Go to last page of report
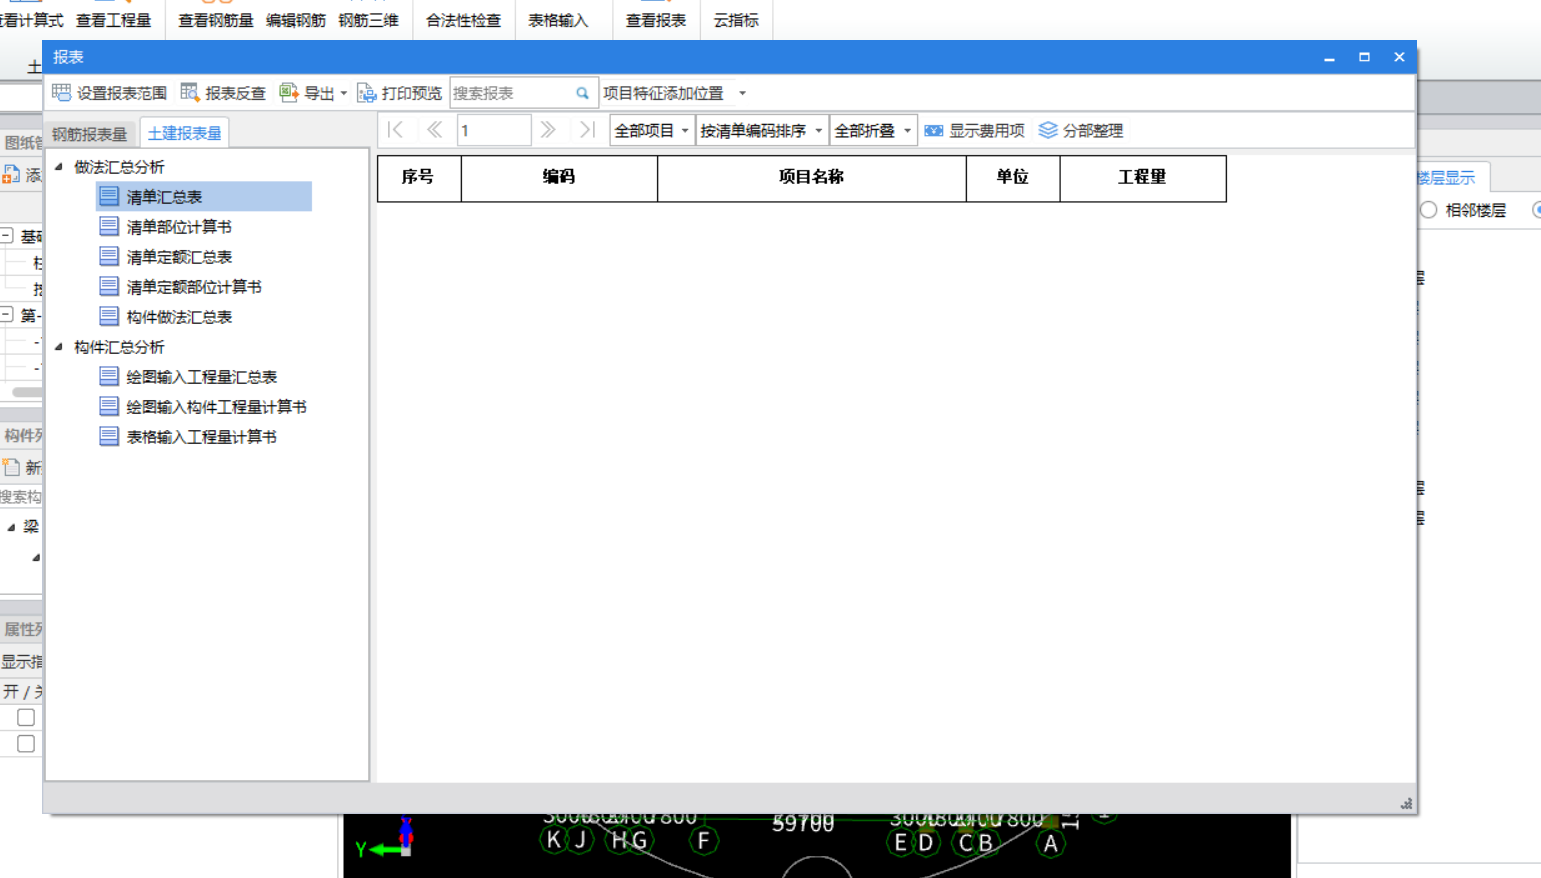The width and height of the screenshot is (1541, 878). click(x=587, y=130)
